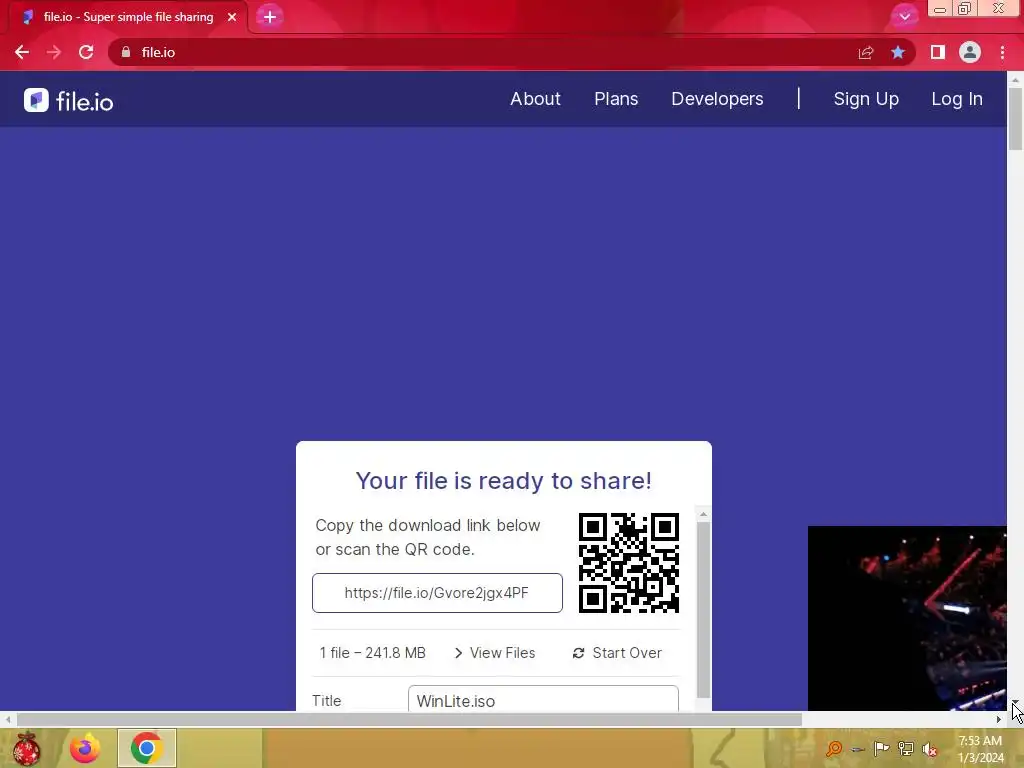Click the download link field to copy
The width and height of the screenshot is (1024, 768).
(x=437, y=593)
